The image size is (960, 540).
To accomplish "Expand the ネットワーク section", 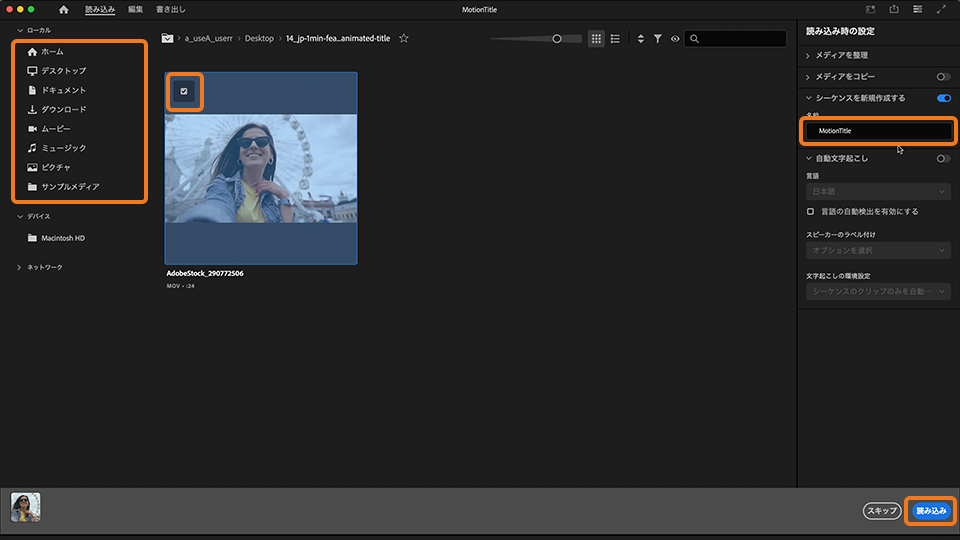I will [x=19, y=268].
